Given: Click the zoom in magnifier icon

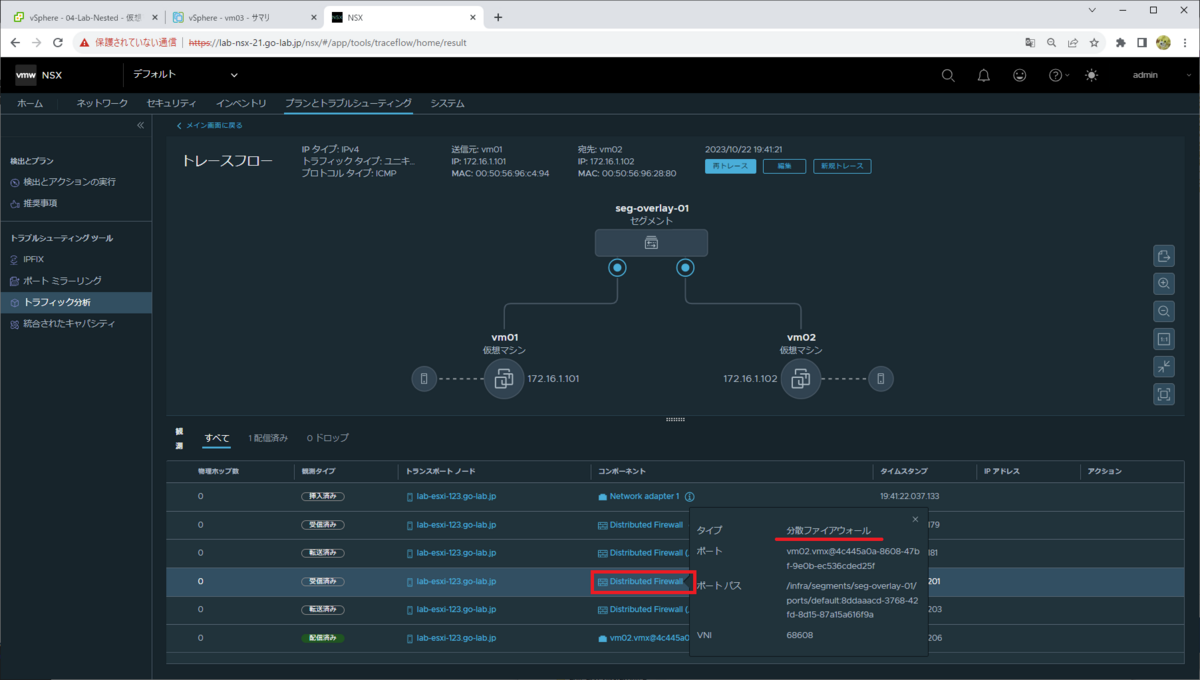Looking at the screenshot, I should [x=1164, y=283].
